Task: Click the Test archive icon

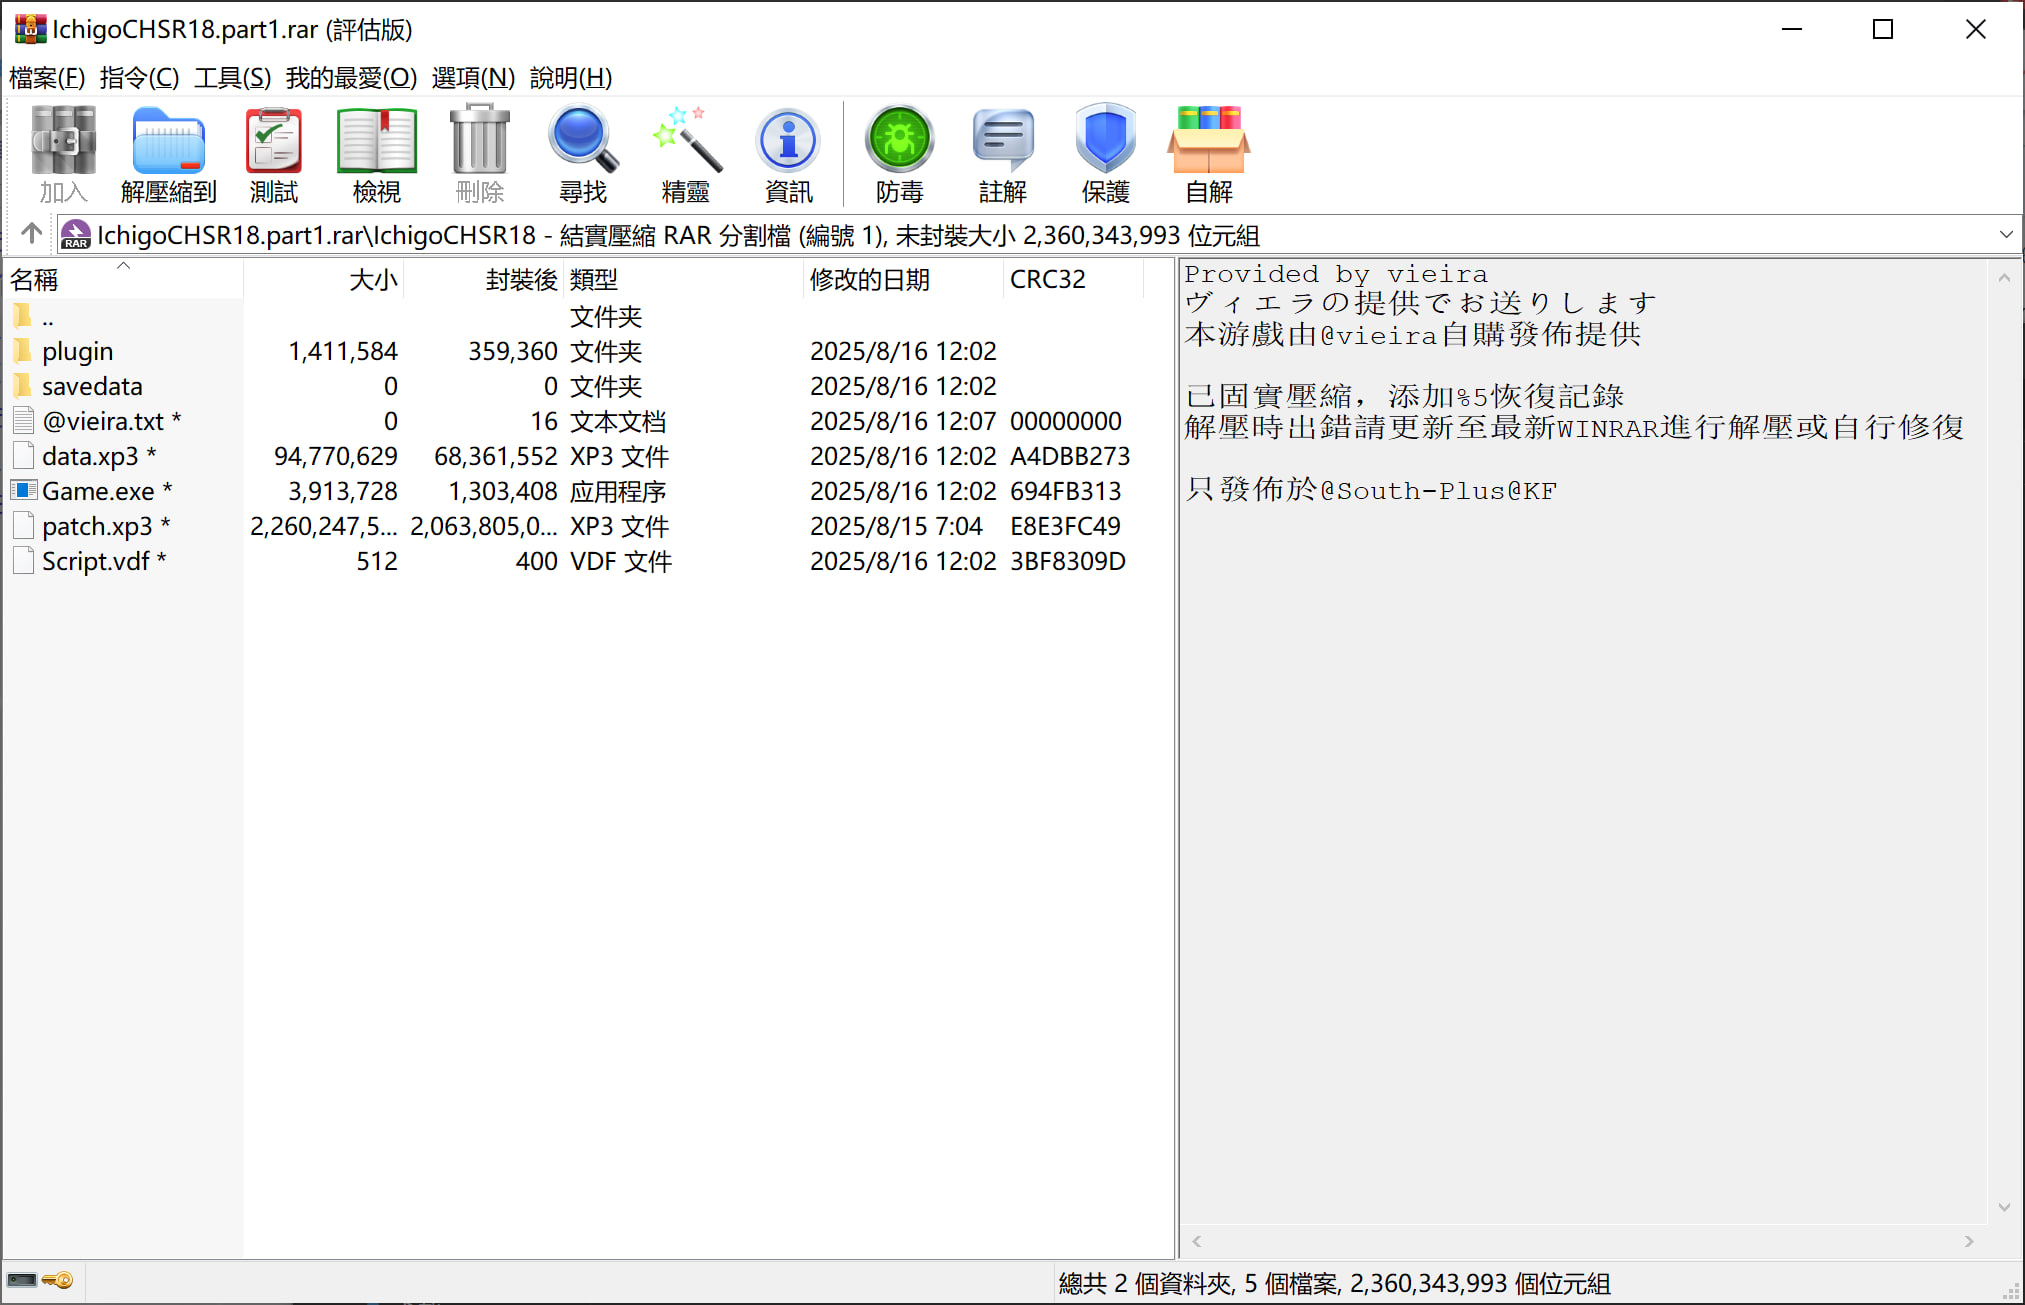Action: (273, 154)
